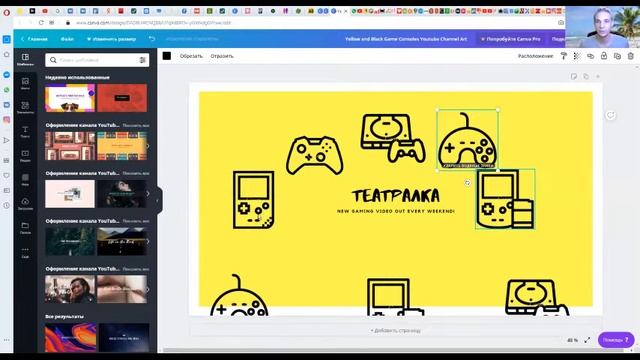Click the duplicate icon in toolbar
This screenshot has height=360, width=640.
click(x=617, y=56)
